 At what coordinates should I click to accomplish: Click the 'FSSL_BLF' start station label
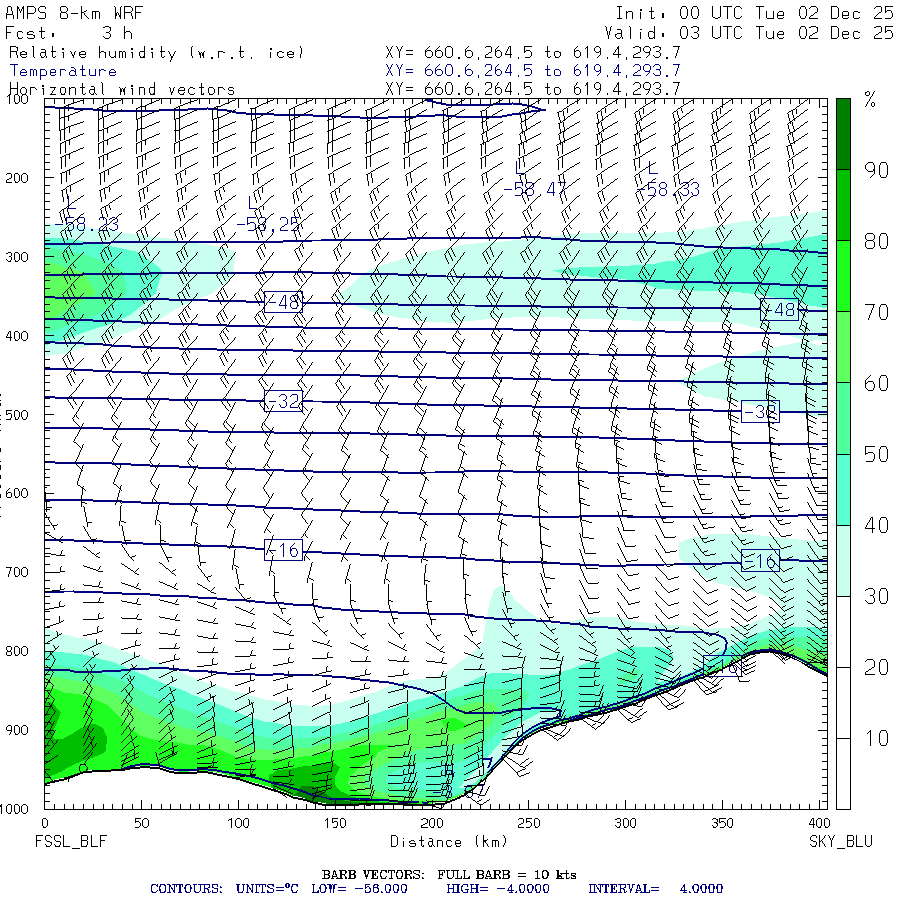(x=71, y=842)
